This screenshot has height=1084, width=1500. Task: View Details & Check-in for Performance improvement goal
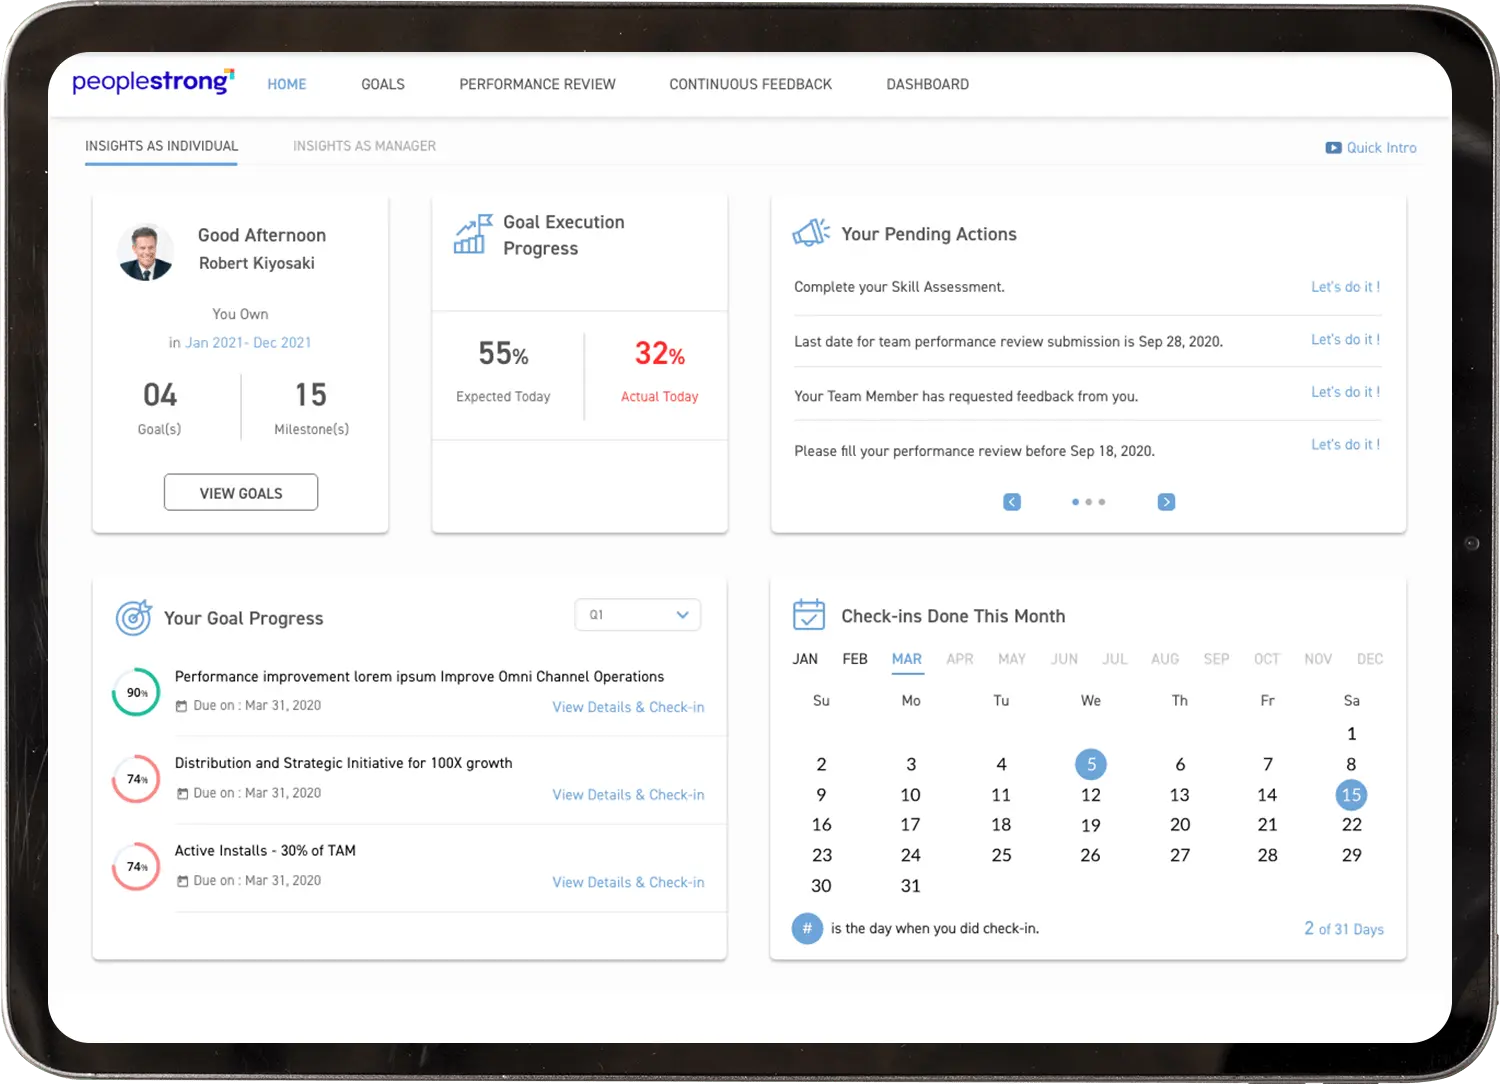pos(628,707)
